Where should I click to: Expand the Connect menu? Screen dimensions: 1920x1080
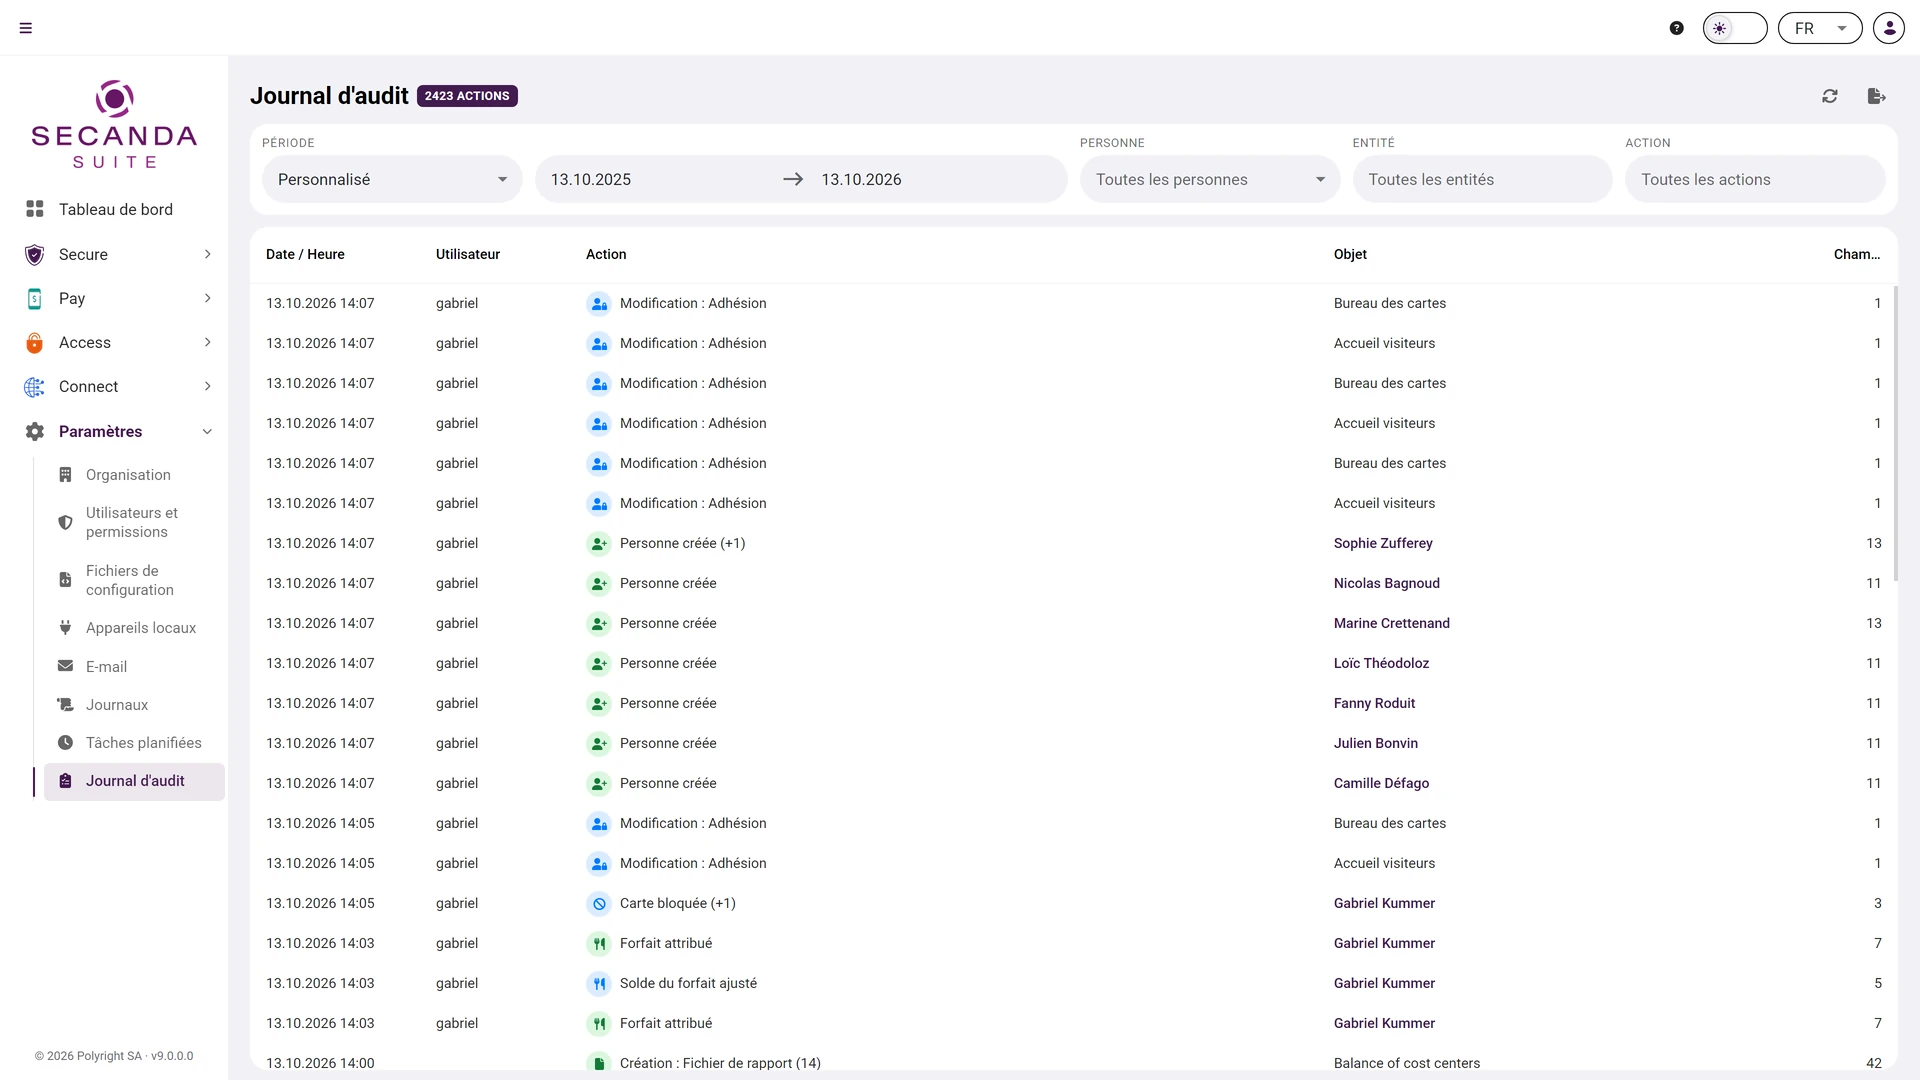pyautogui.click(x=120, y=386)
